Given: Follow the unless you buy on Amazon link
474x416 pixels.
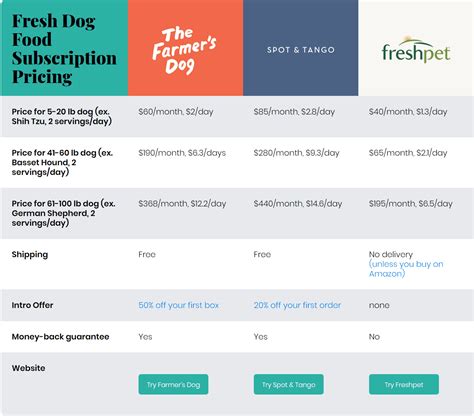Looking at the screenshot, I should tap(406, 269).
